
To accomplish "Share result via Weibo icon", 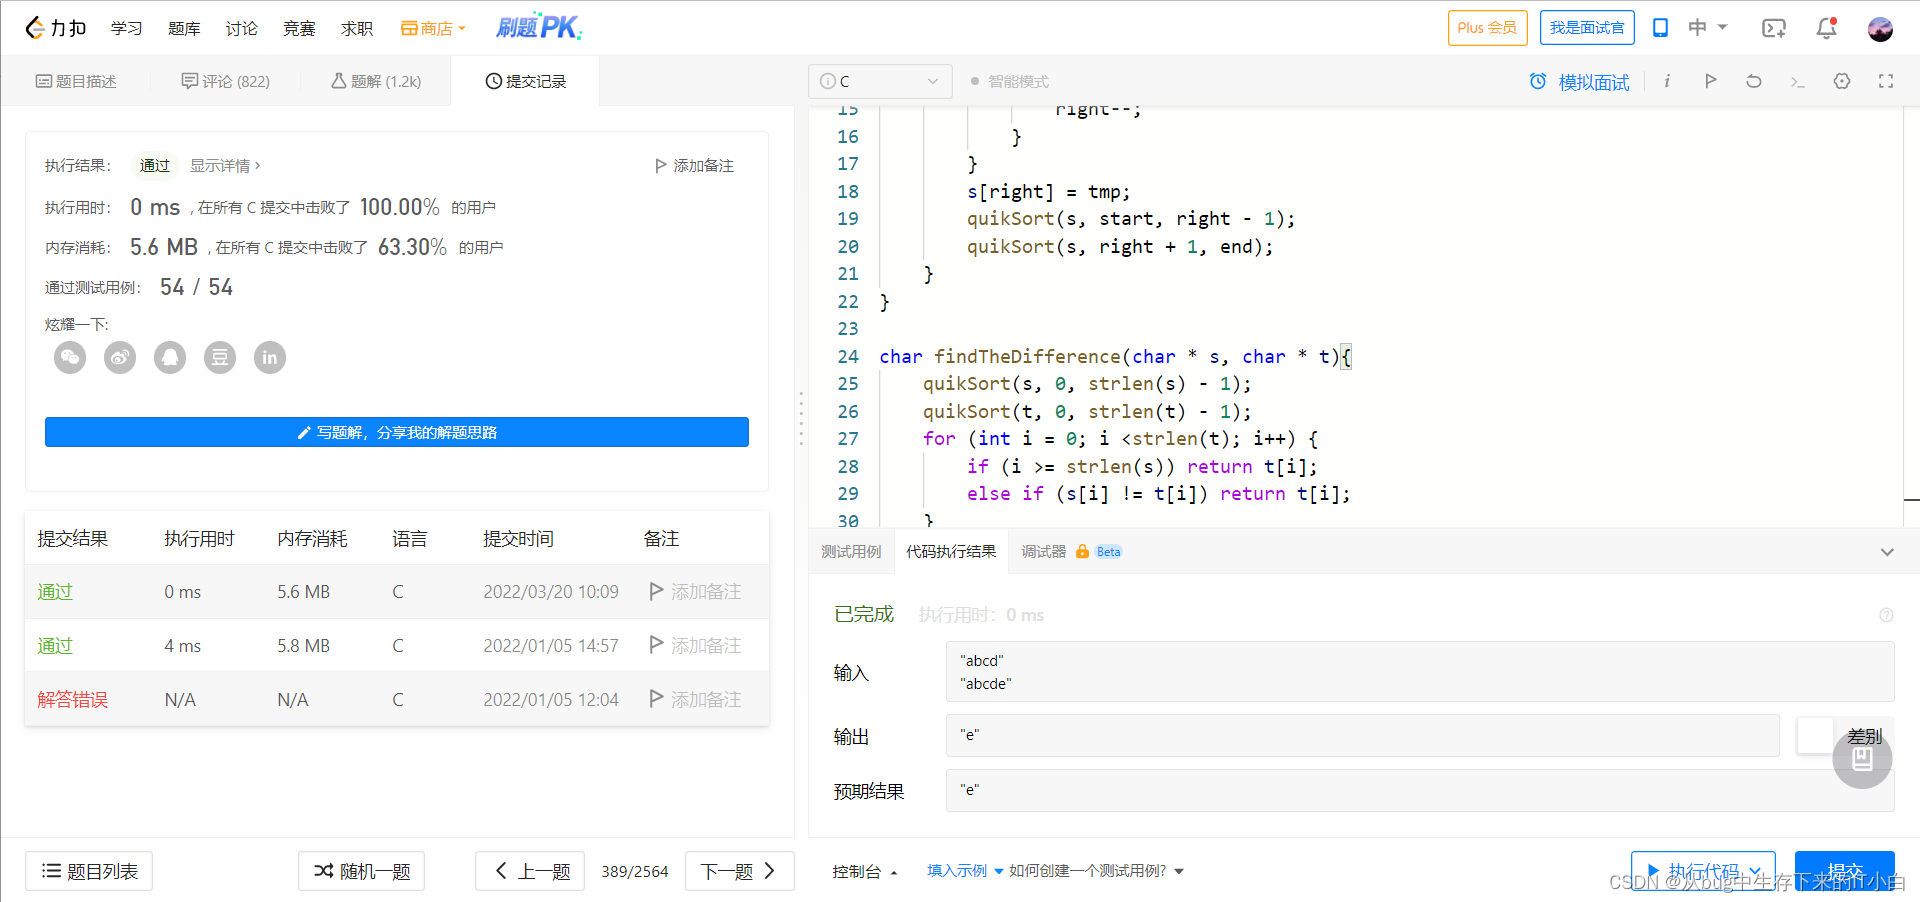I will pyautogui.click(x=120, y=357).
